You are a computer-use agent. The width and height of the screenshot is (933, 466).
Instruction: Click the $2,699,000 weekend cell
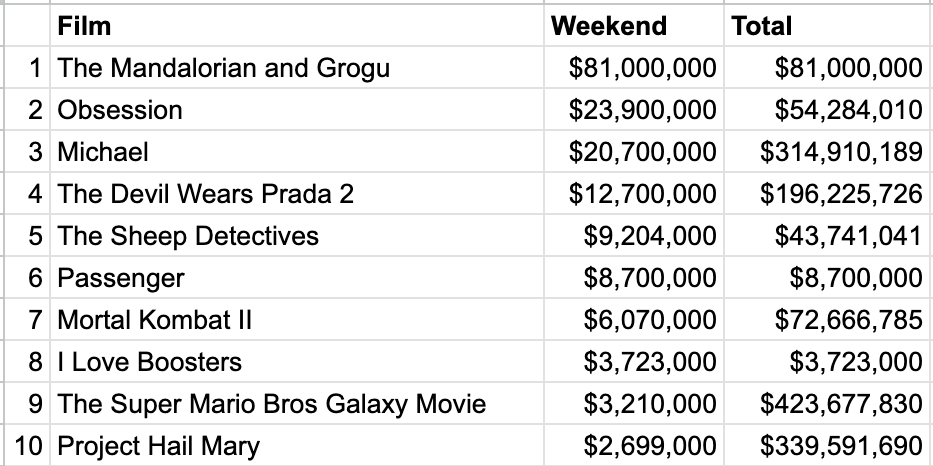[x=634, y=446]
